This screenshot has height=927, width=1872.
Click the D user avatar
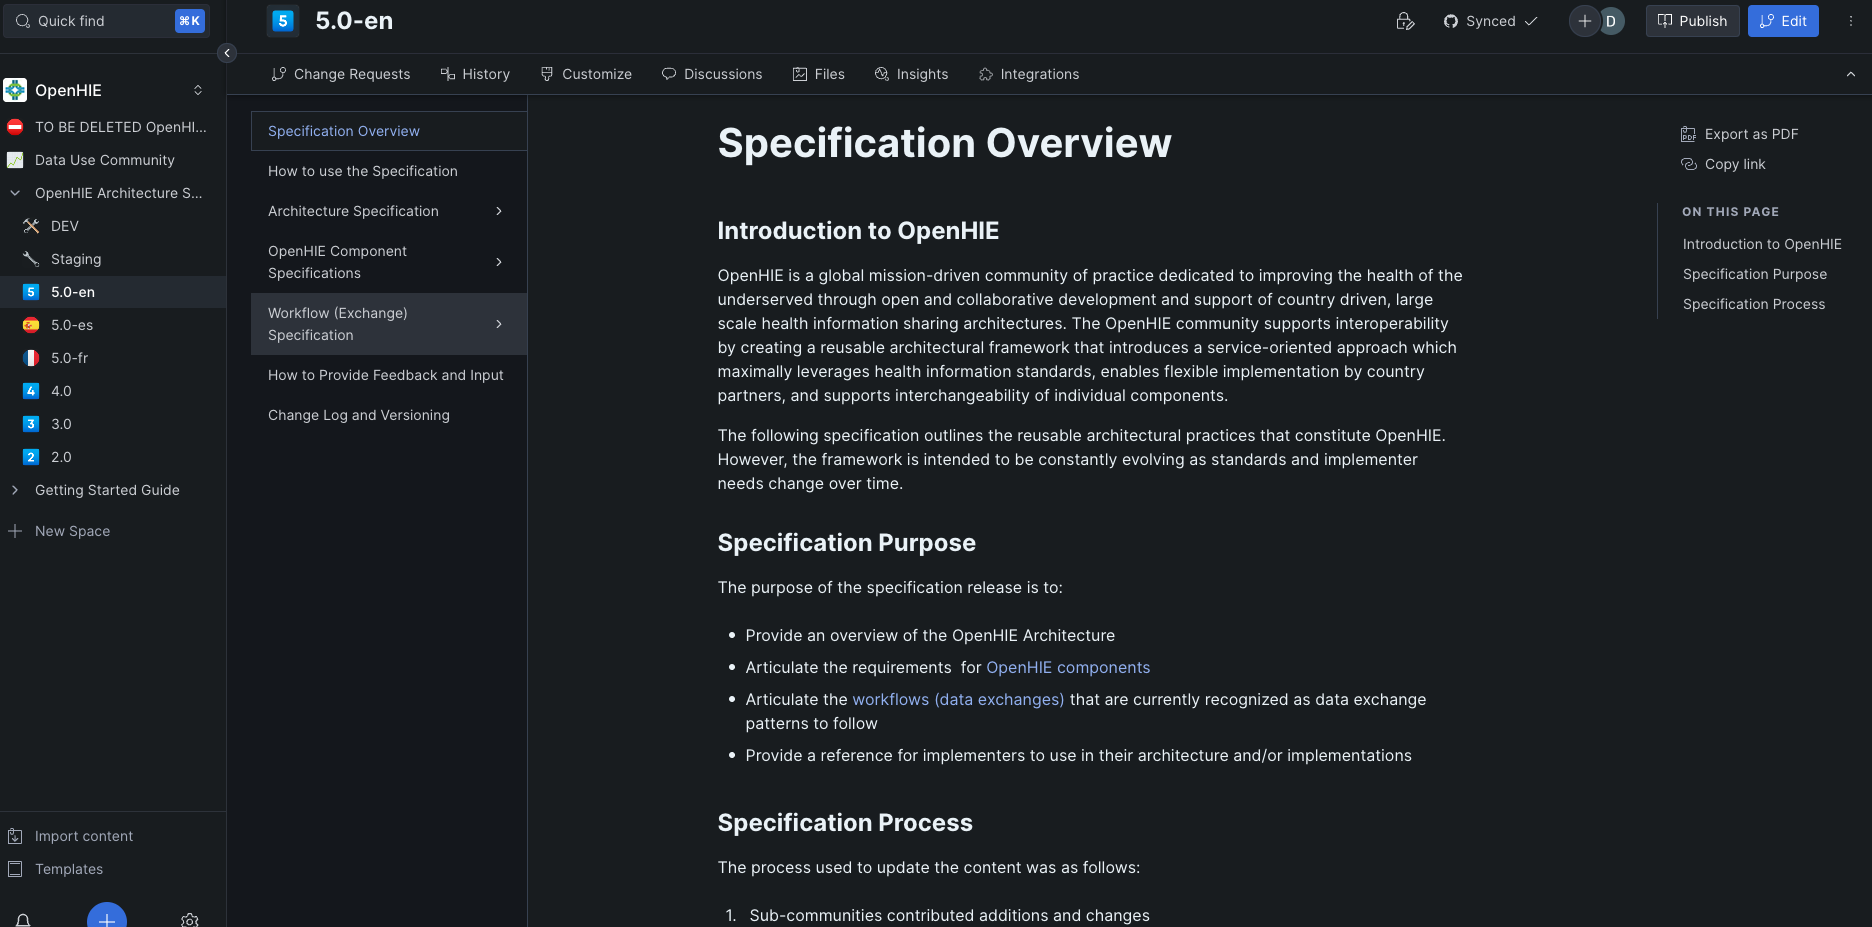point(1611,21)
